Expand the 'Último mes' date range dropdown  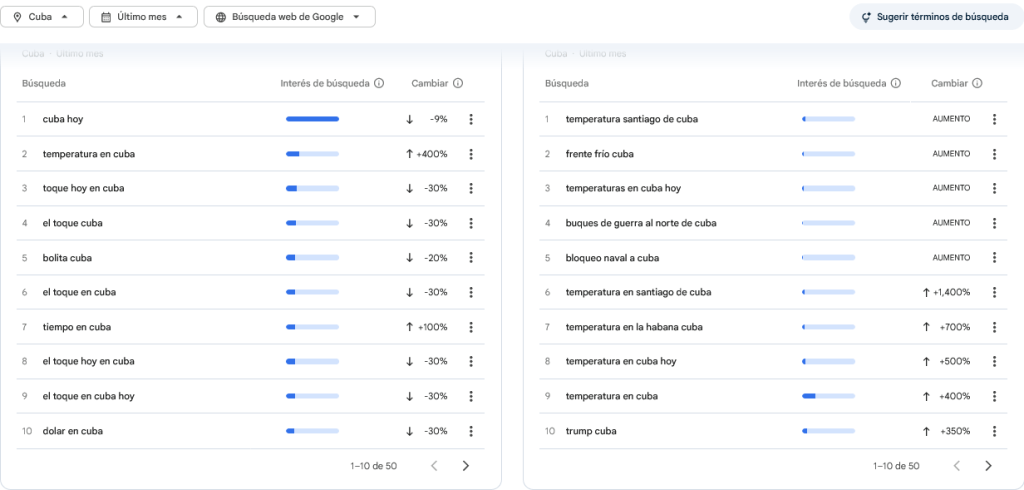click(142, 17)
